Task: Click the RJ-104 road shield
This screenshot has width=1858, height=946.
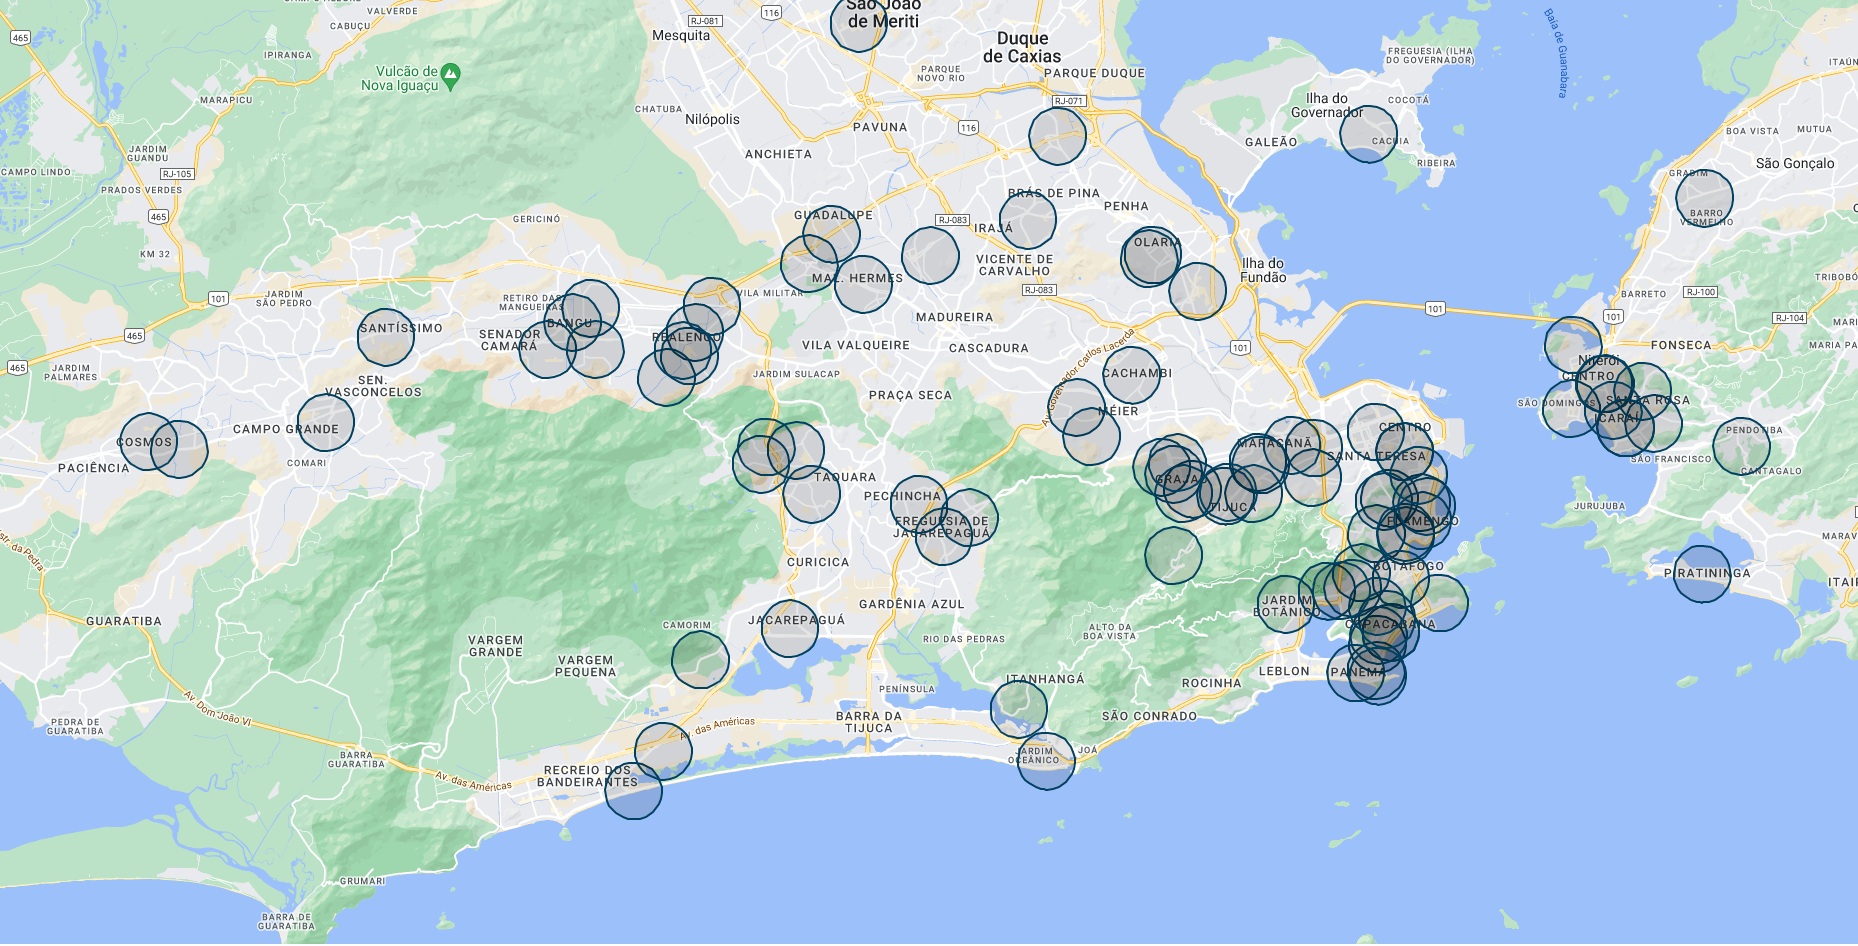Action: (1789, 318)
